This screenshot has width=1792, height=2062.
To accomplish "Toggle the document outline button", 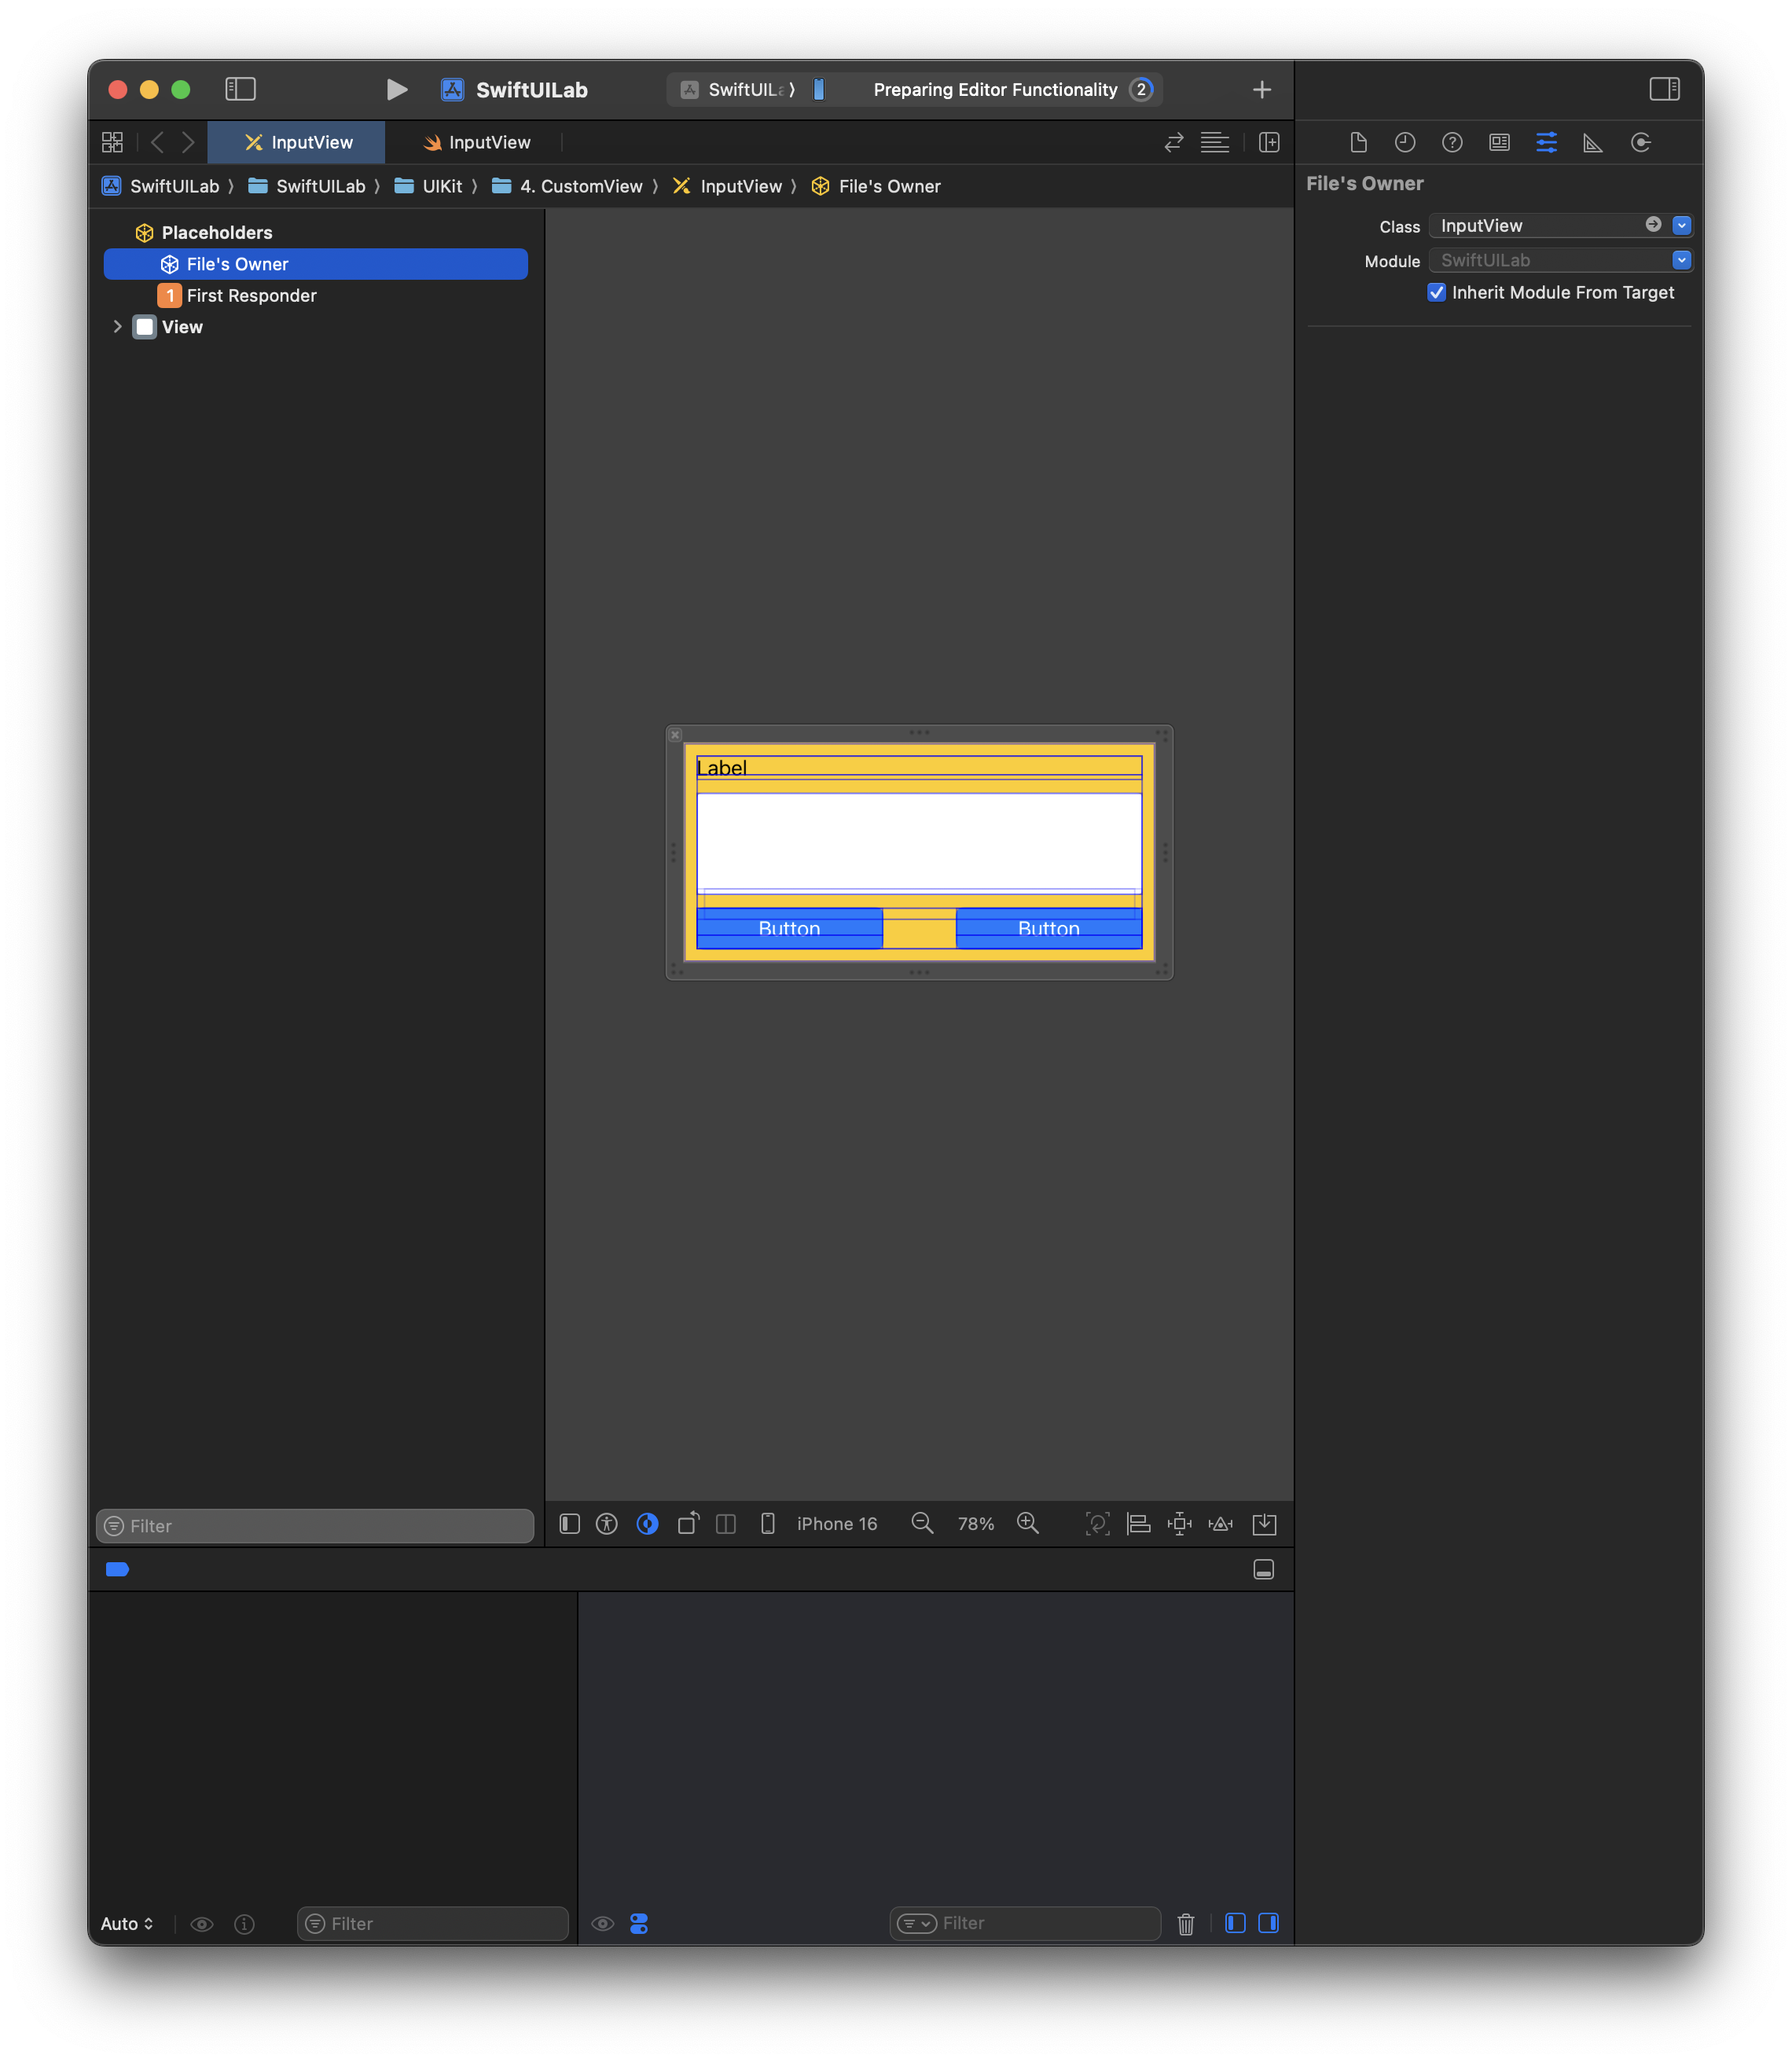I will coord(569,1523).
